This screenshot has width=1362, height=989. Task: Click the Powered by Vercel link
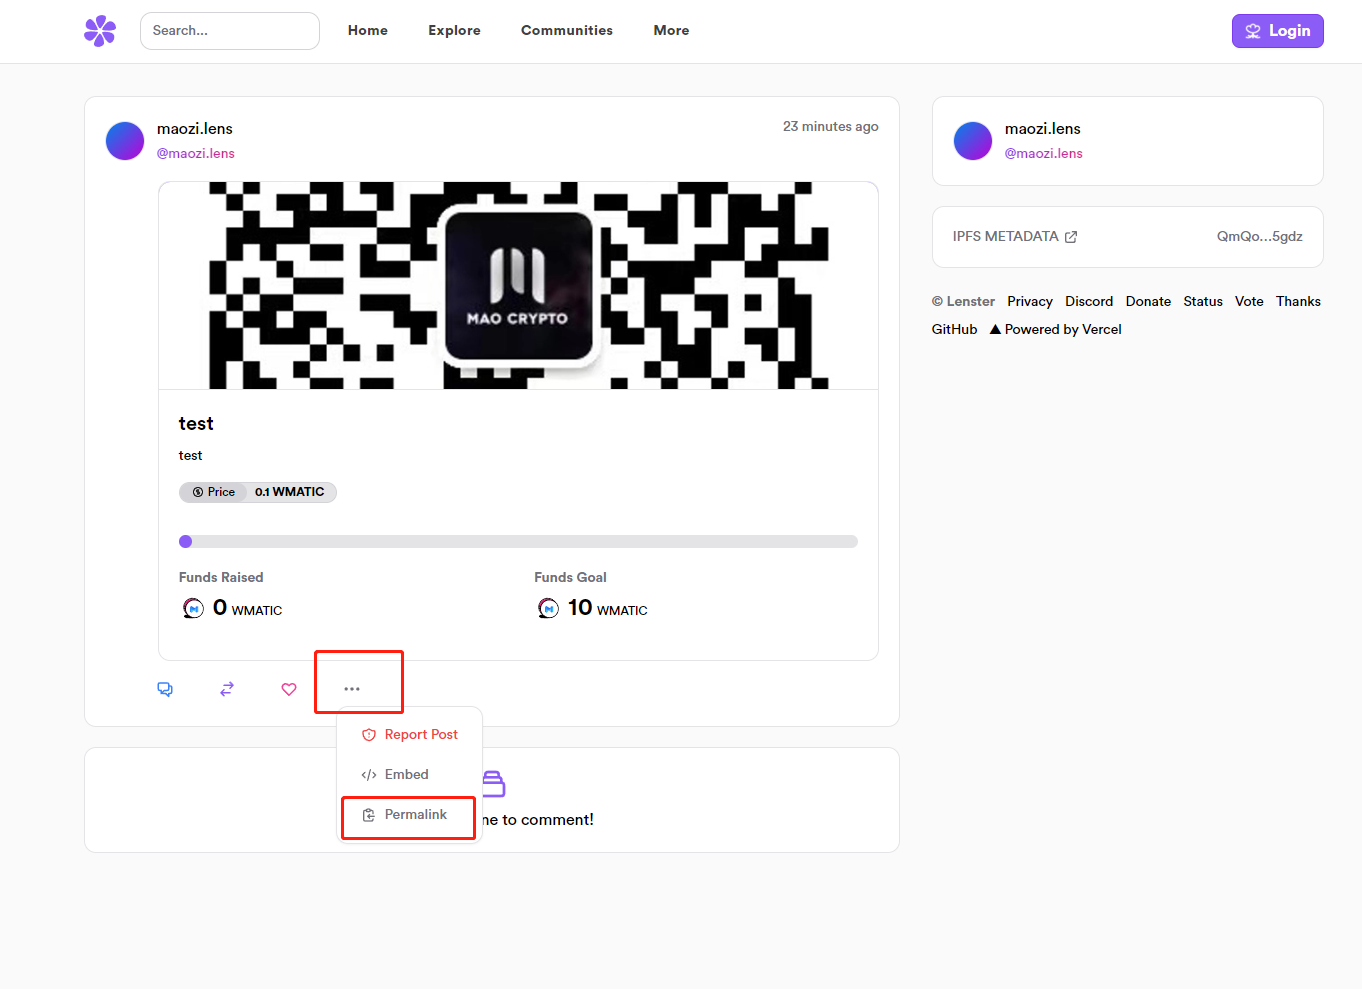(1056, 329)
